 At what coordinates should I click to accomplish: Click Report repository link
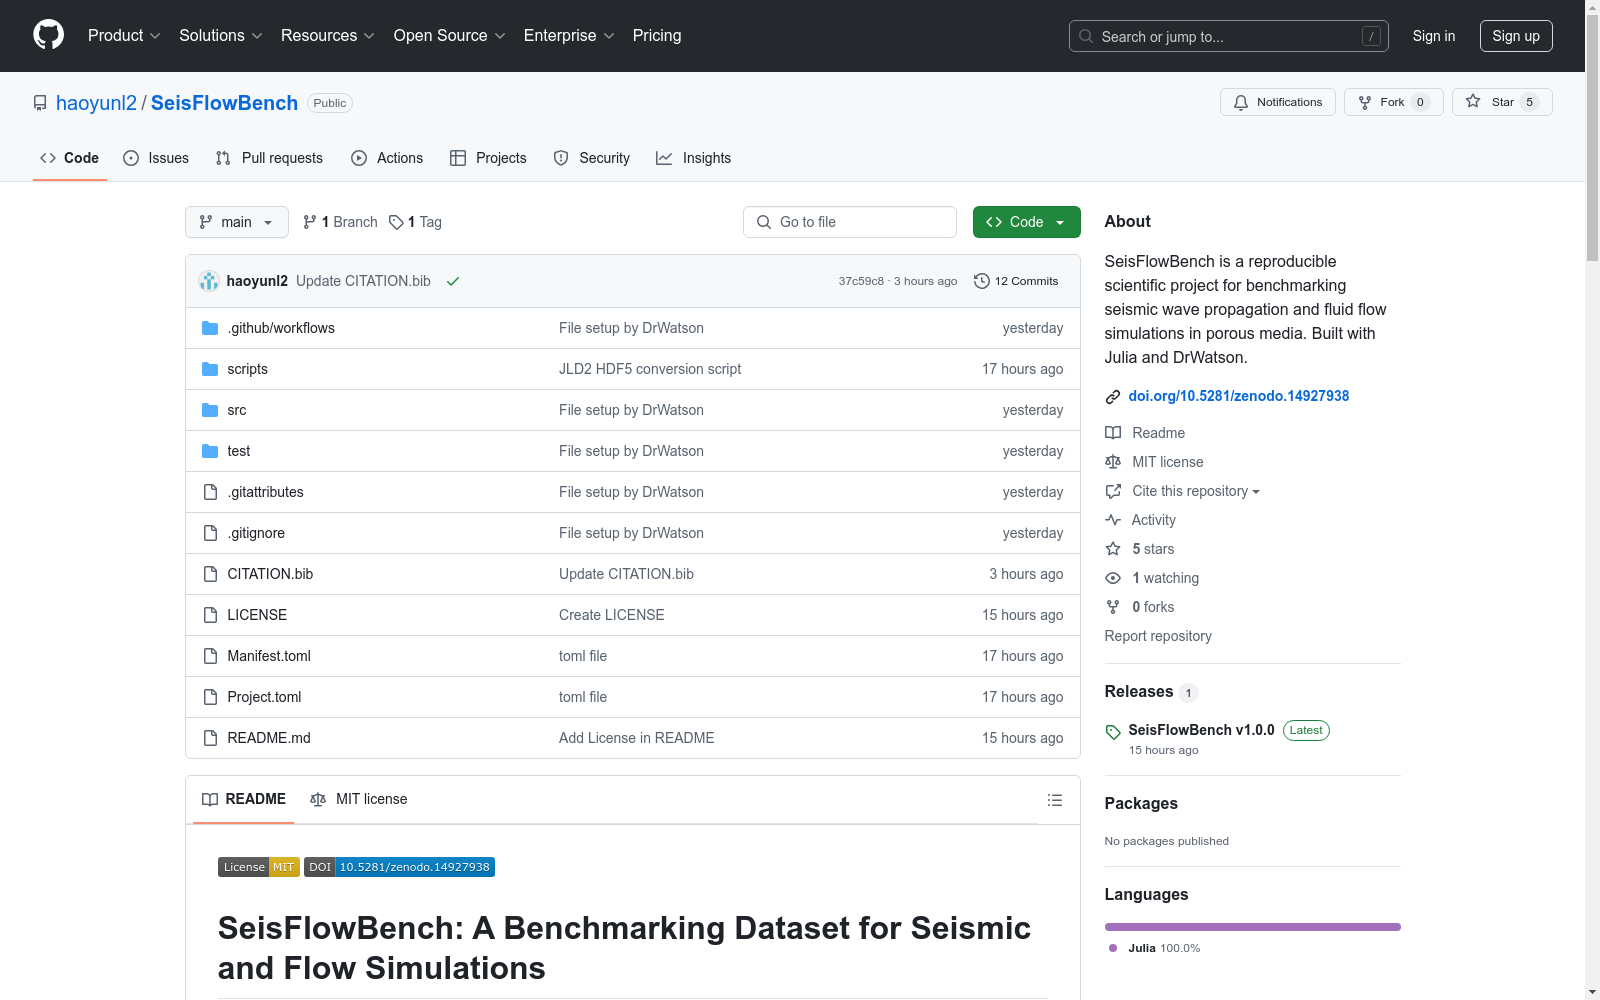click(1158, 636)
